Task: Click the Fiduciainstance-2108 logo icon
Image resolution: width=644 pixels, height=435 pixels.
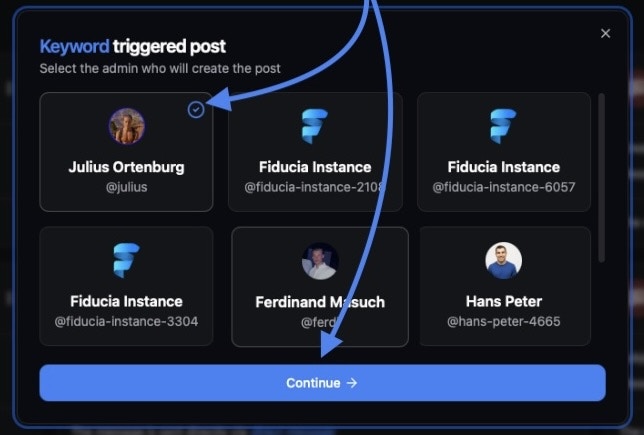Action: pos(315,126)
